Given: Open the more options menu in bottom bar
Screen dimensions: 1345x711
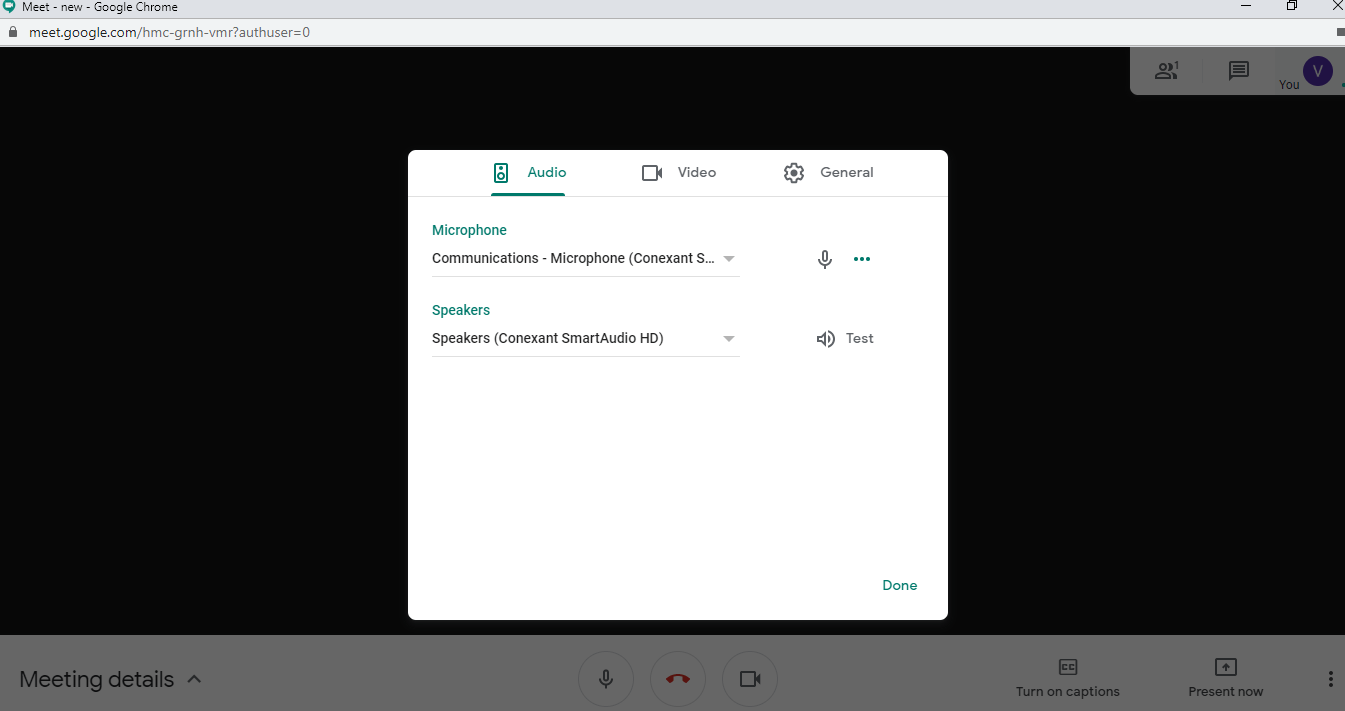Looking at the screenshot, I should pyautogui.click(x=1330, y=678).
